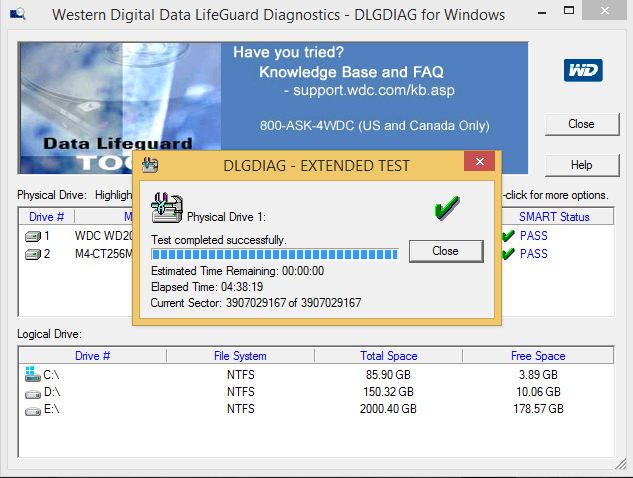Sort by physical Drive # column header
633x478 pixels.
pyautogui.click(x=46, y=217)
